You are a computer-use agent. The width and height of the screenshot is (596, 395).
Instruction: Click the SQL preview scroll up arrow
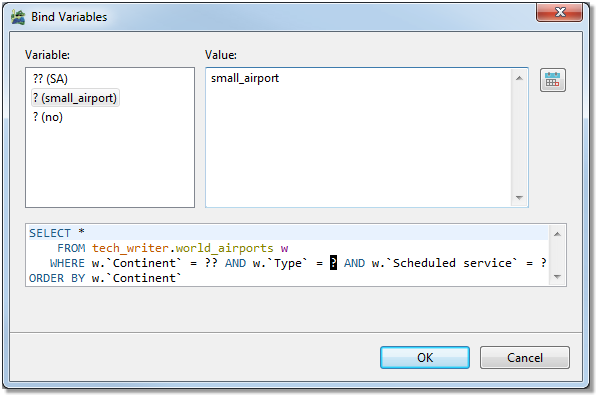pos(557,234)
